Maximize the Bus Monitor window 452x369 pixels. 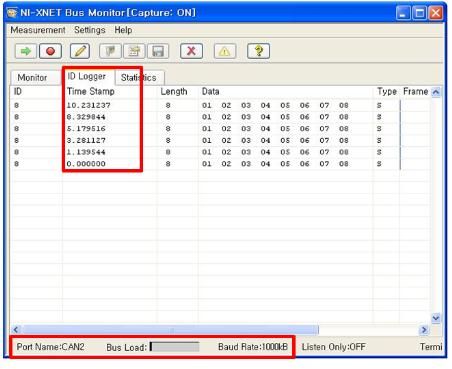pyautogui.click(x=419, y=13)
